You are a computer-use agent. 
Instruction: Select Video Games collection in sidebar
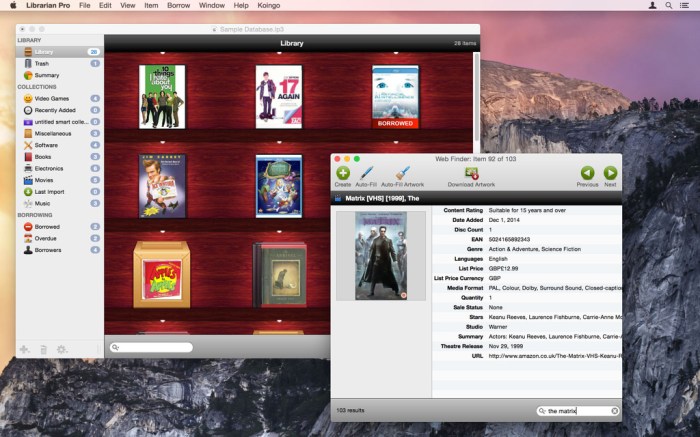click(x=52, y=98)
